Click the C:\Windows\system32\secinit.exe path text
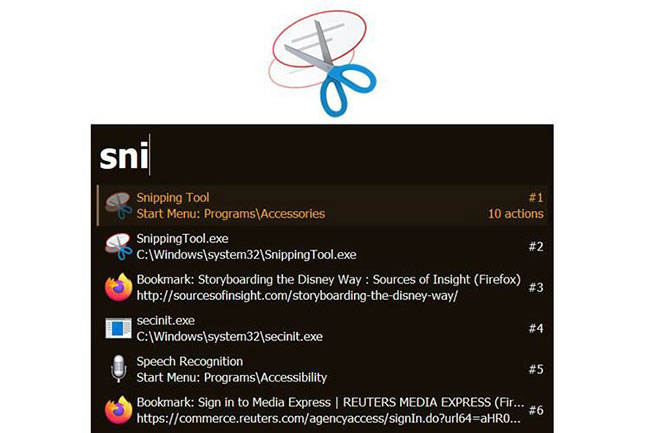The width and height of the screenshot is (650, 433). [x=230, y=336]
